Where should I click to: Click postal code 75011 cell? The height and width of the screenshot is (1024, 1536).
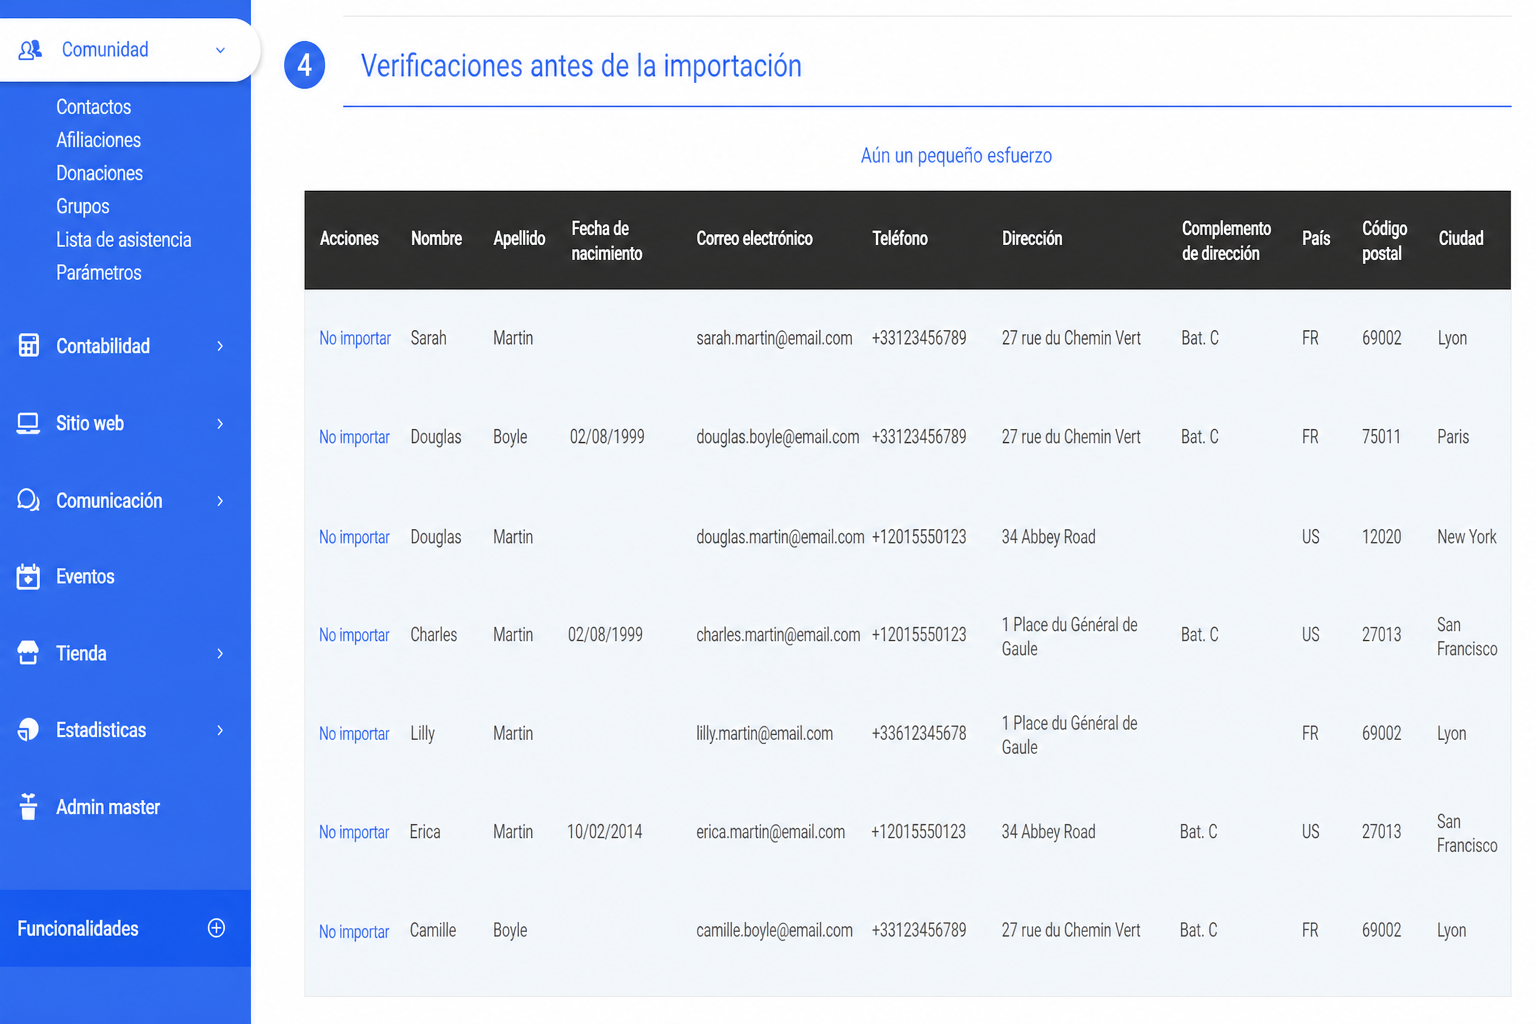pyautogui.click(x=1381, y=437)
